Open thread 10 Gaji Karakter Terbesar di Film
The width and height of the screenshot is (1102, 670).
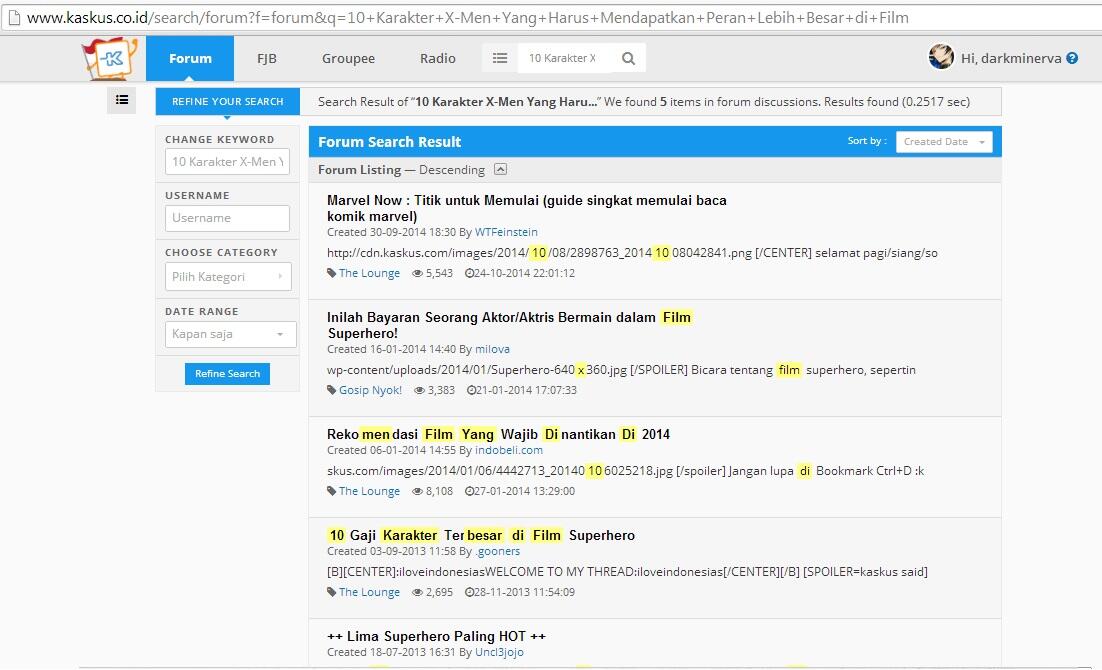click(481, 536)
